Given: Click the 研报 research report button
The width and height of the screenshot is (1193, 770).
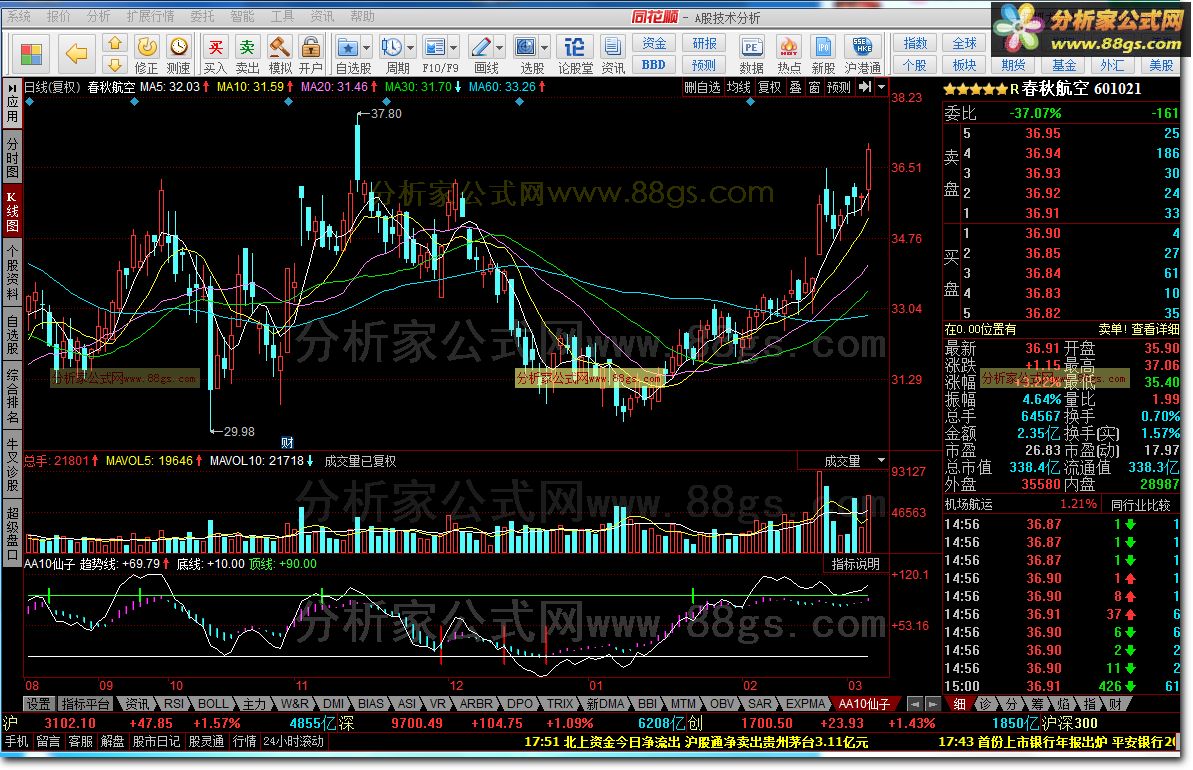Looking at the screenshot, I should pos(704,43).
